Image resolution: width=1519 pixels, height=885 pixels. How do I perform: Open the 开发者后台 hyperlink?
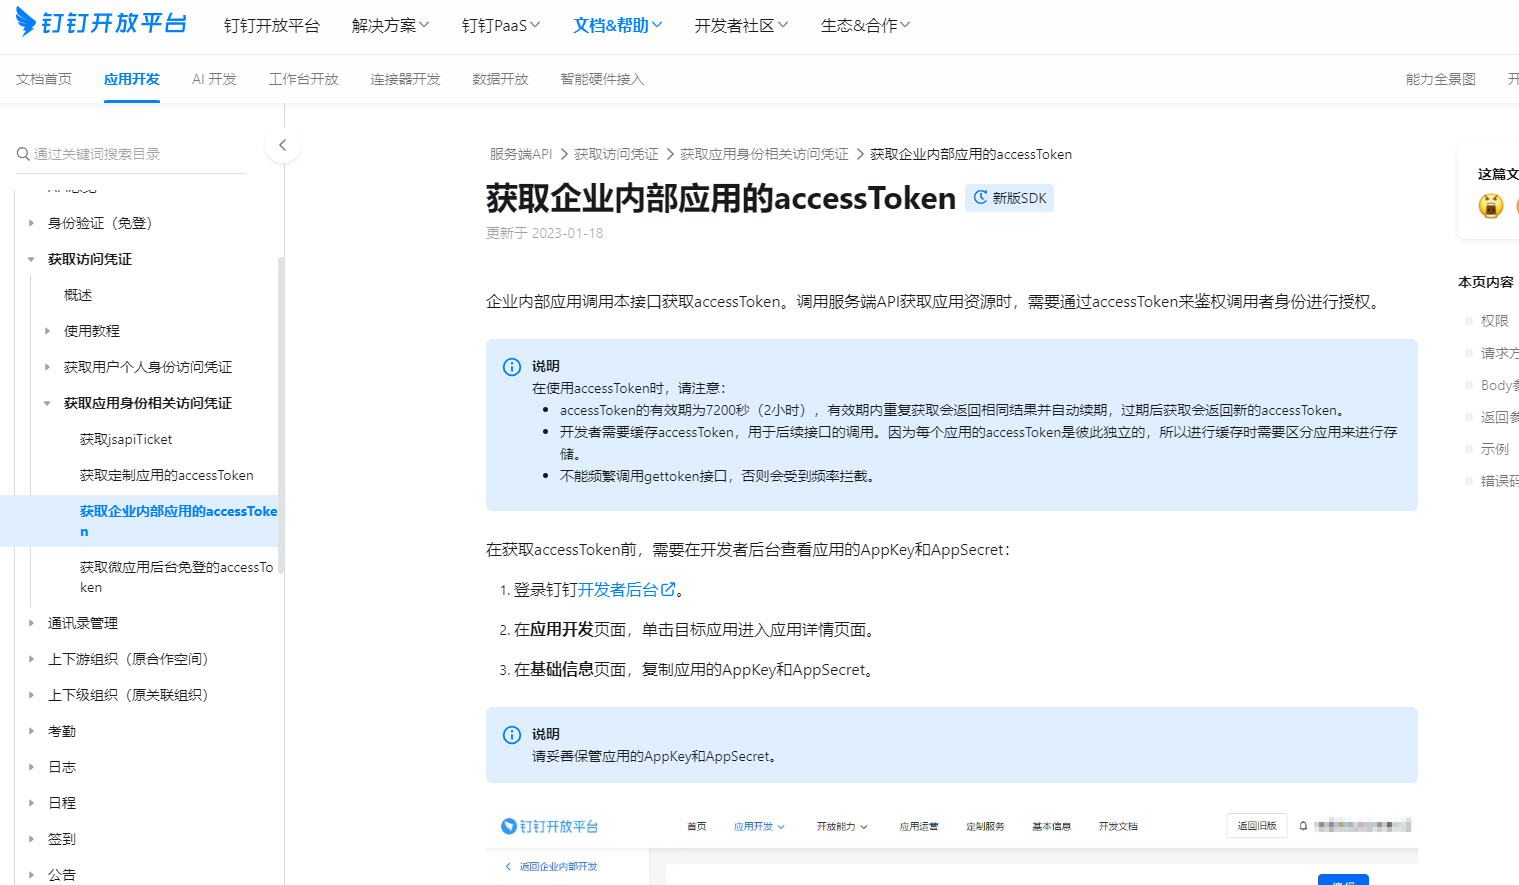click(x=618, y=590)
